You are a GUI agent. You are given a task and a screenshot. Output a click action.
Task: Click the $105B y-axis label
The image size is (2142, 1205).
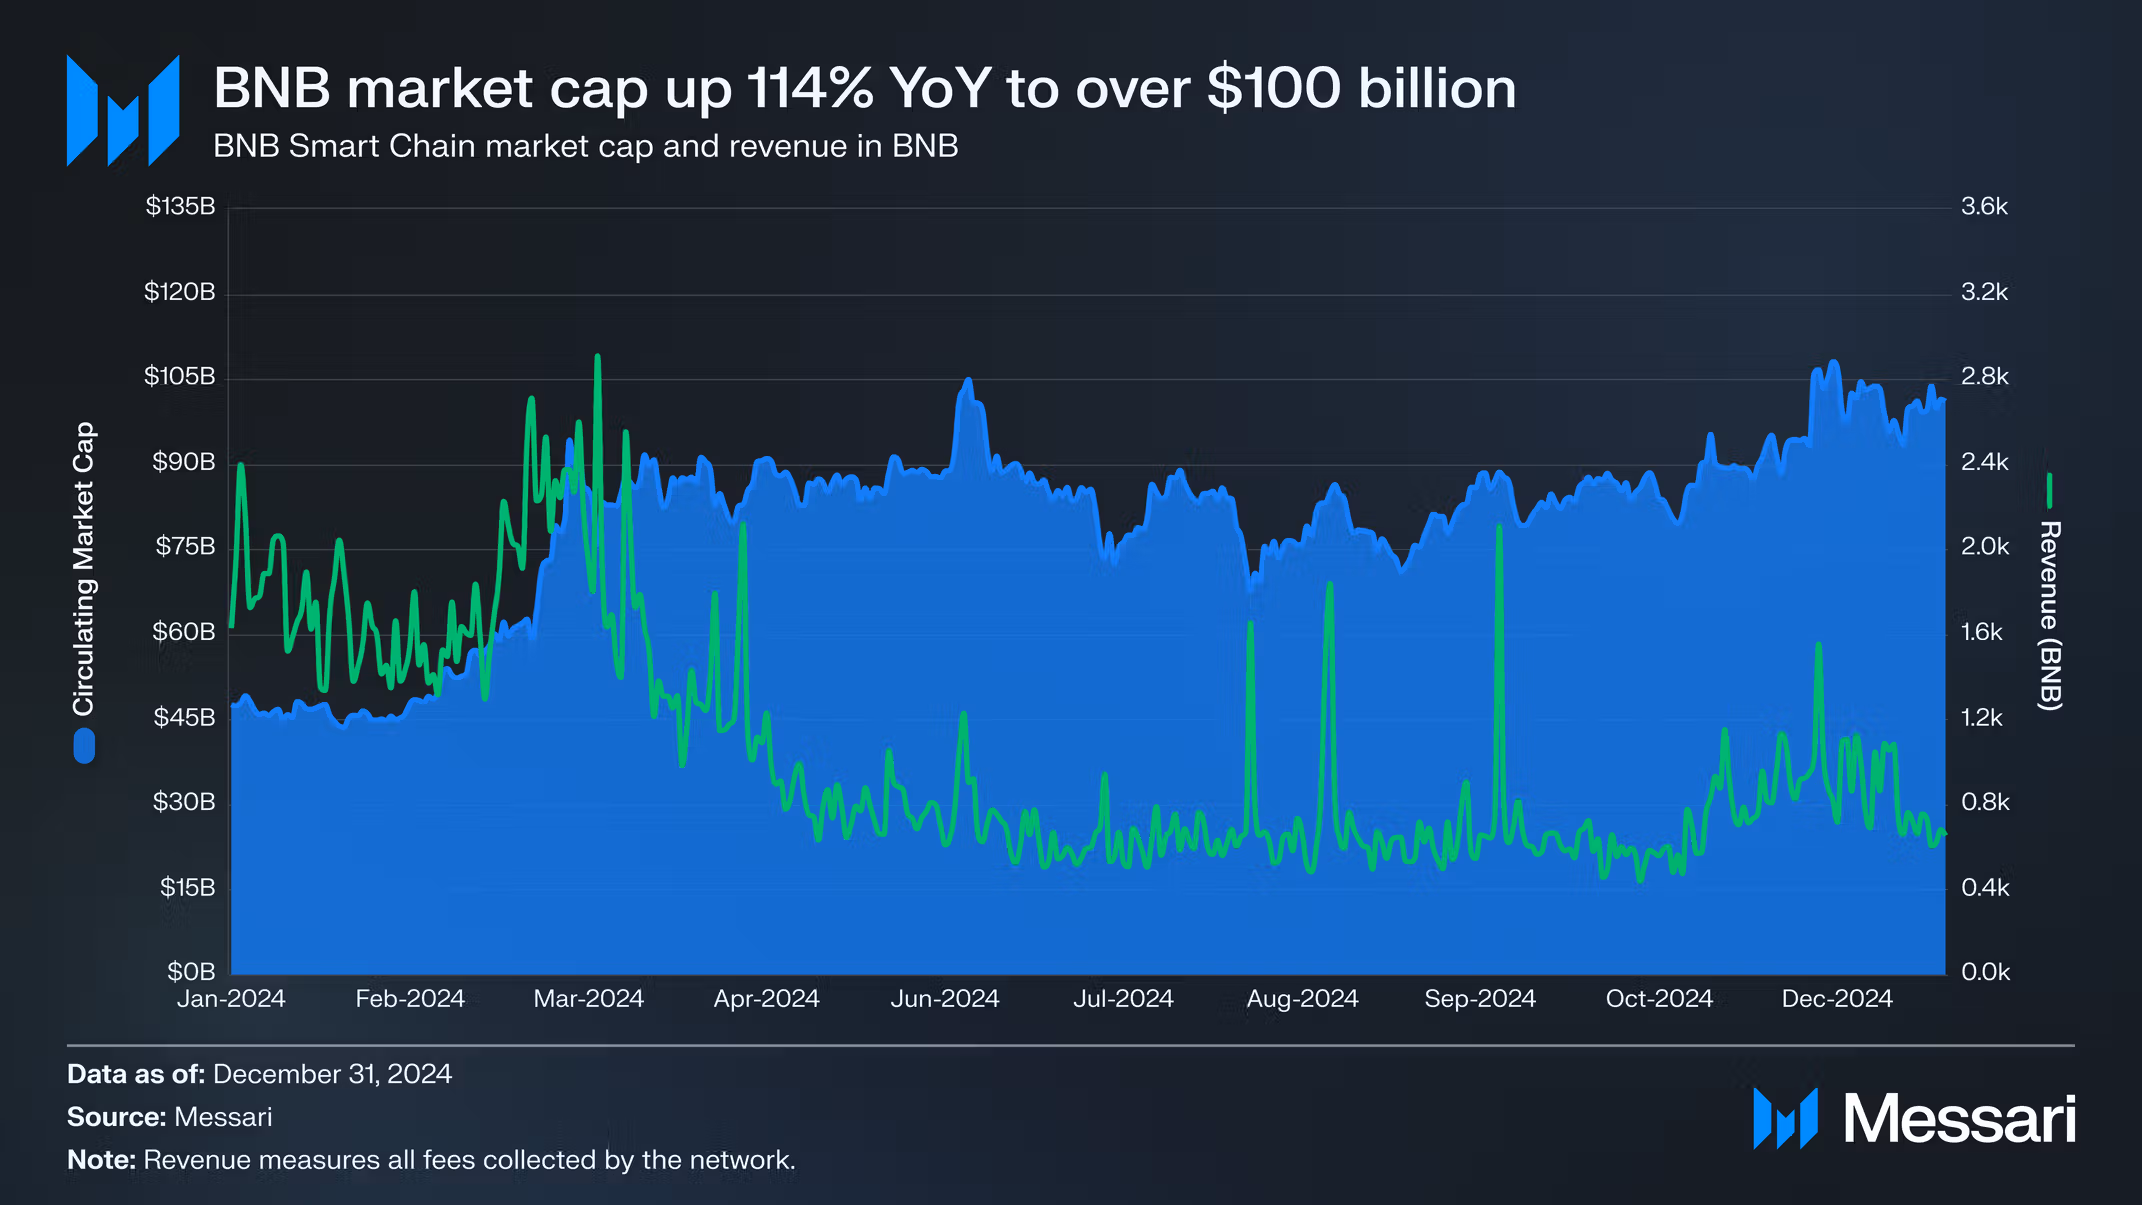coord(180,376)
